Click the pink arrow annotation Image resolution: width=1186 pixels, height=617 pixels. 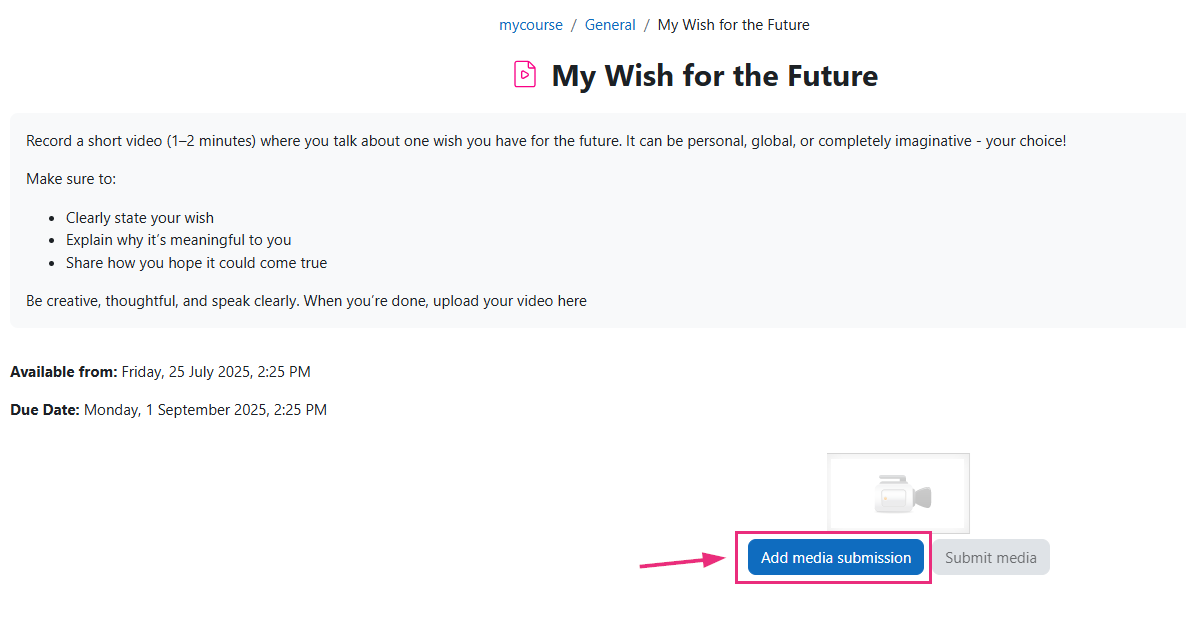tap(684, 562)
